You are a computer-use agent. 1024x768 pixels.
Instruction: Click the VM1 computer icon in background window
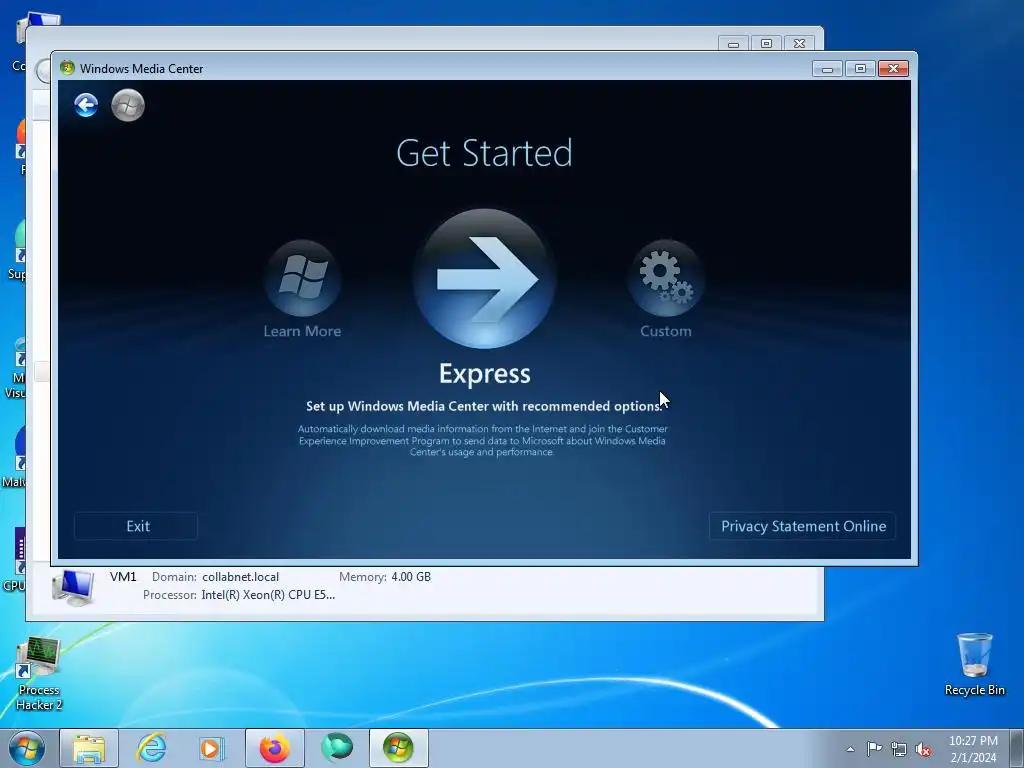73,586
